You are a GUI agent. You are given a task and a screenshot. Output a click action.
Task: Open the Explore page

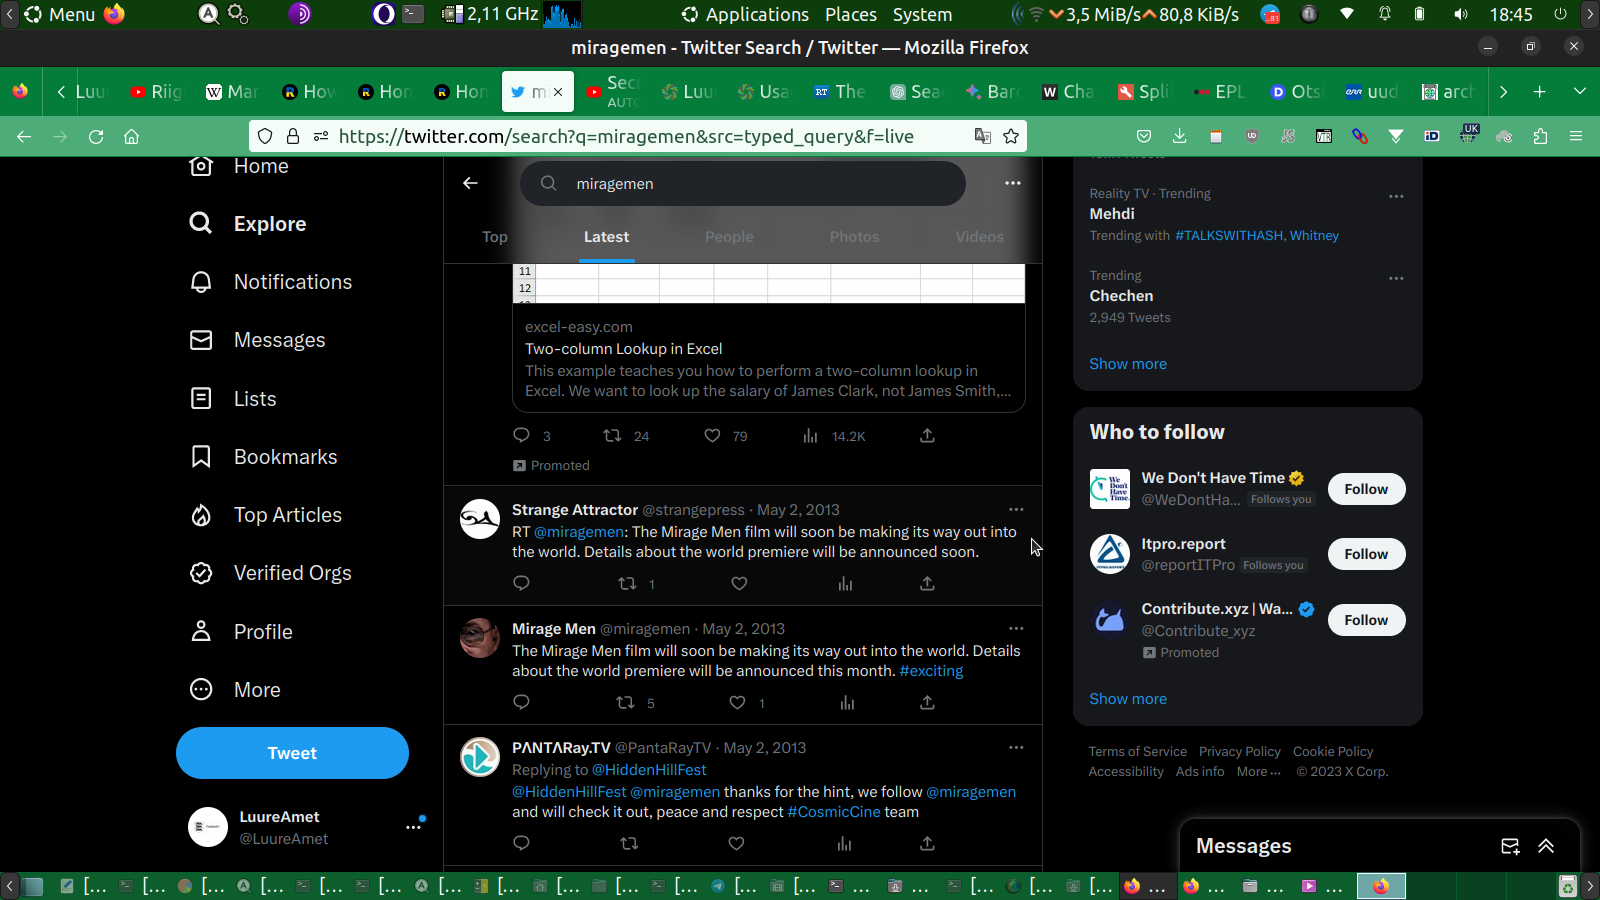248,224
